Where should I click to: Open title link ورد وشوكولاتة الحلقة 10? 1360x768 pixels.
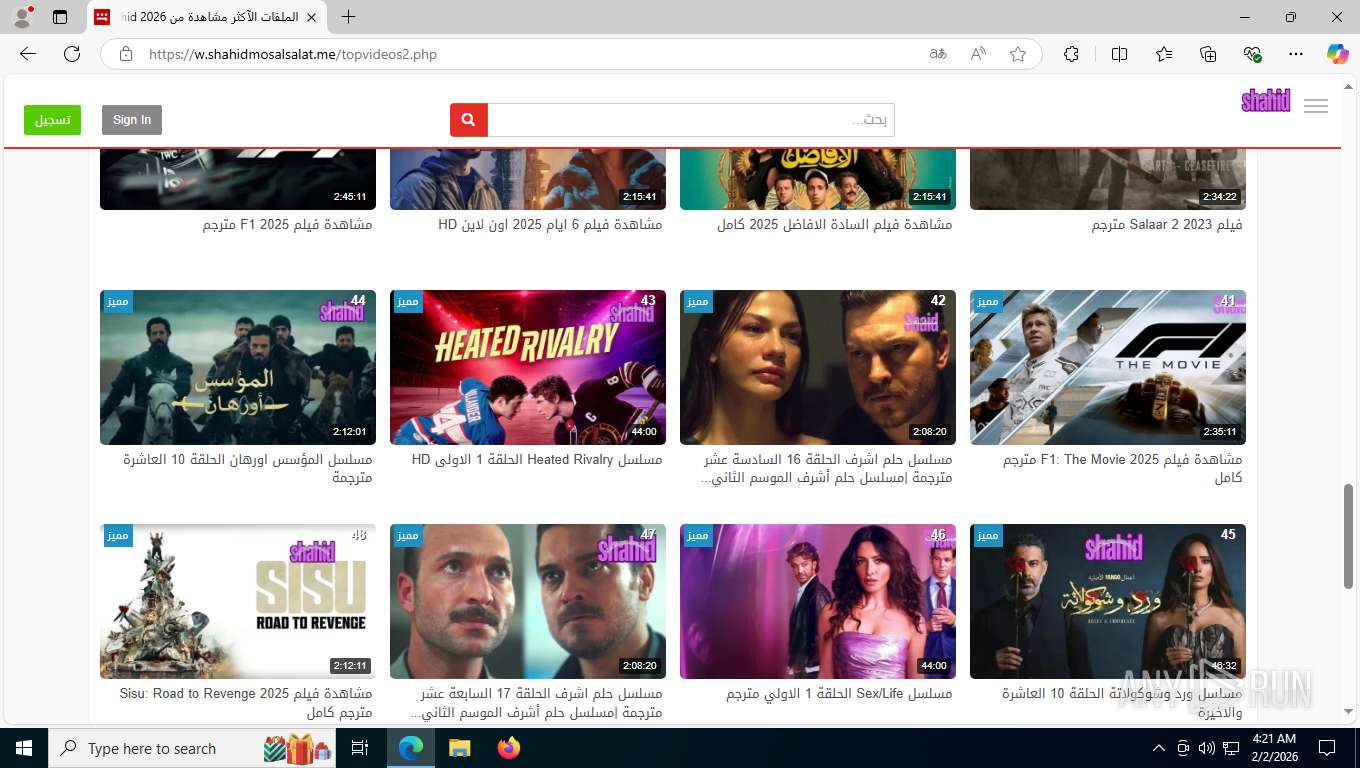click(1122, 702)
